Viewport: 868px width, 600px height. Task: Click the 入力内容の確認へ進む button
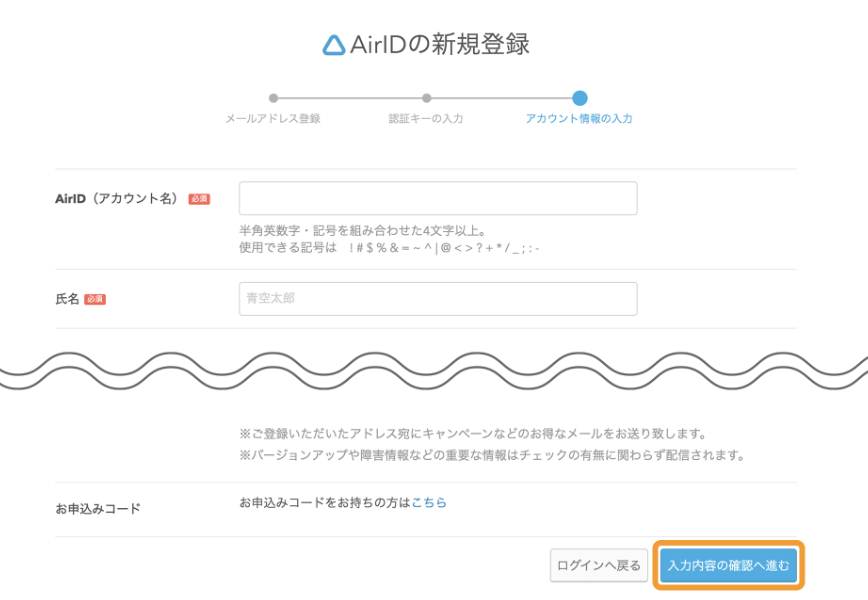[x=728, y=565]
